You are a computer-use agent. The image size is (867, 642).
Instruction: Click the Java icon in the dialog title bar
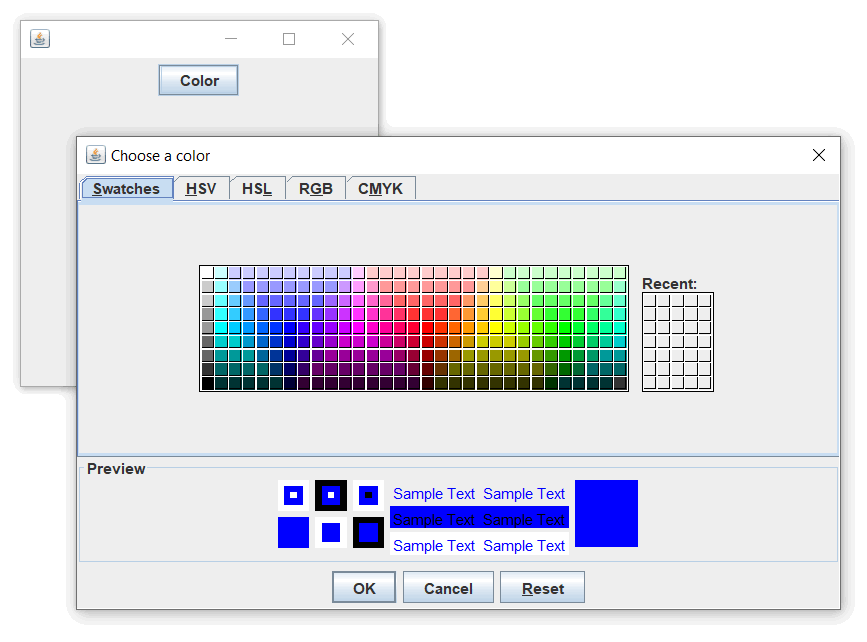click(95, 155)
